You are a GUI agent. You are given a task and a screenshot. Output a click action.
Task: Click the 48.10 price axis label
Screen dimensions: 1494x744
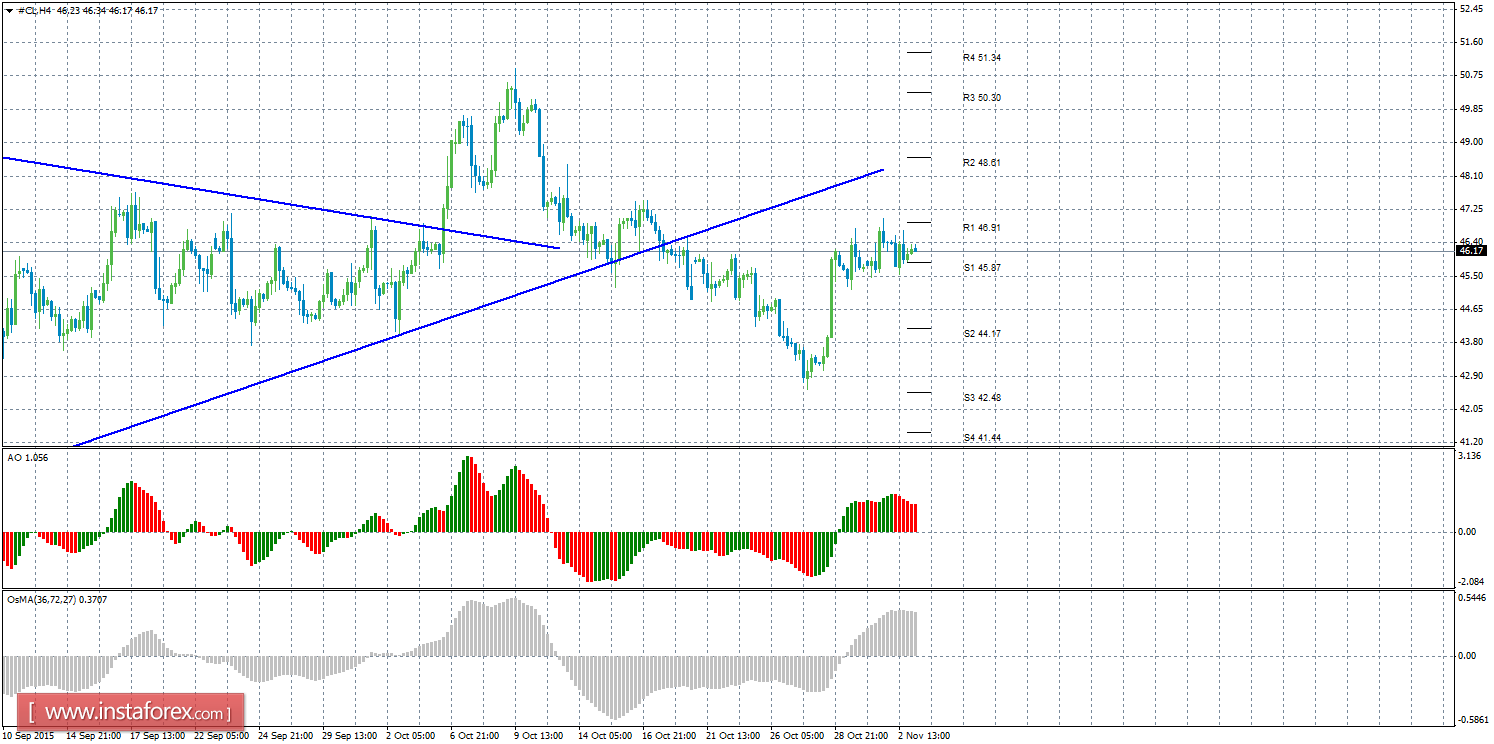(1471, 176)
